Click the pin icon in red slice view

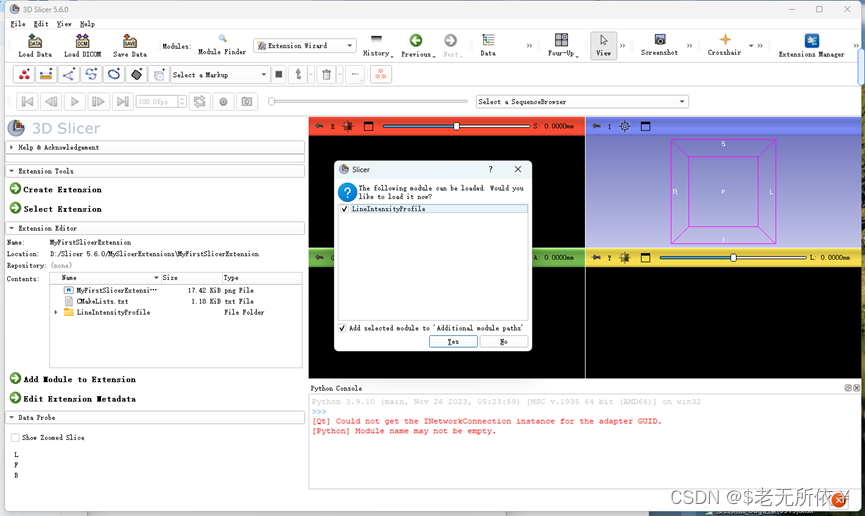coord(319,126)
